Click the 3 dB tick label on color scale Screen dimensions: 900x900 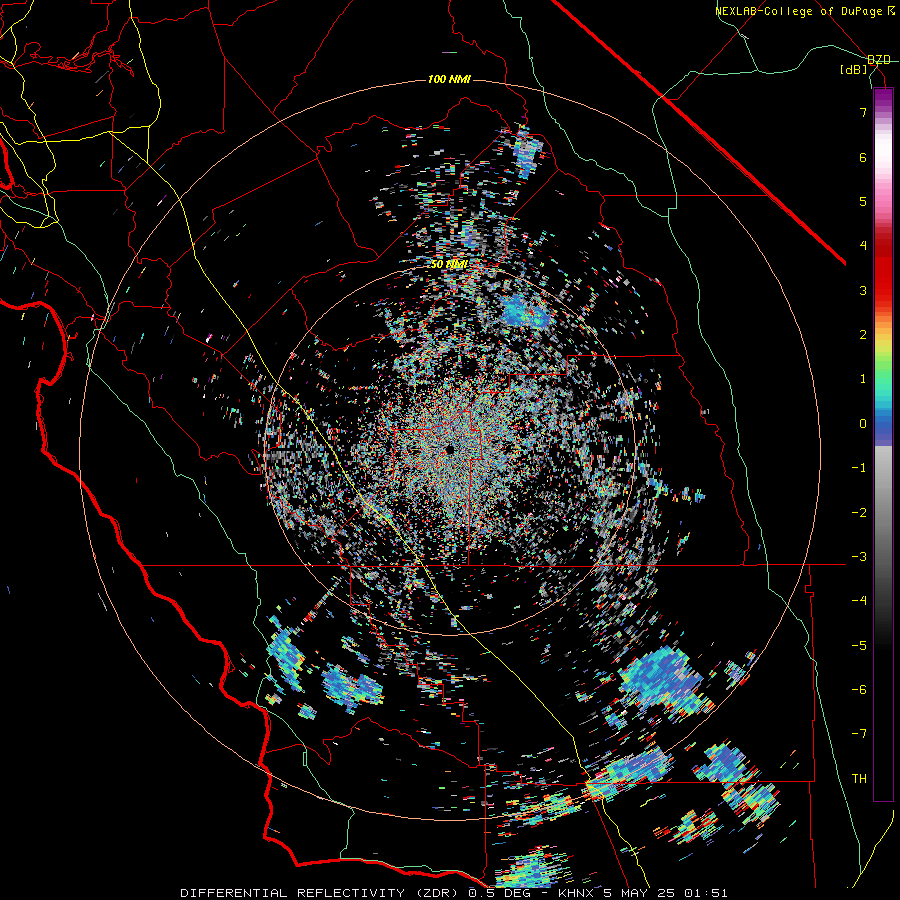(x=863, y=290)
